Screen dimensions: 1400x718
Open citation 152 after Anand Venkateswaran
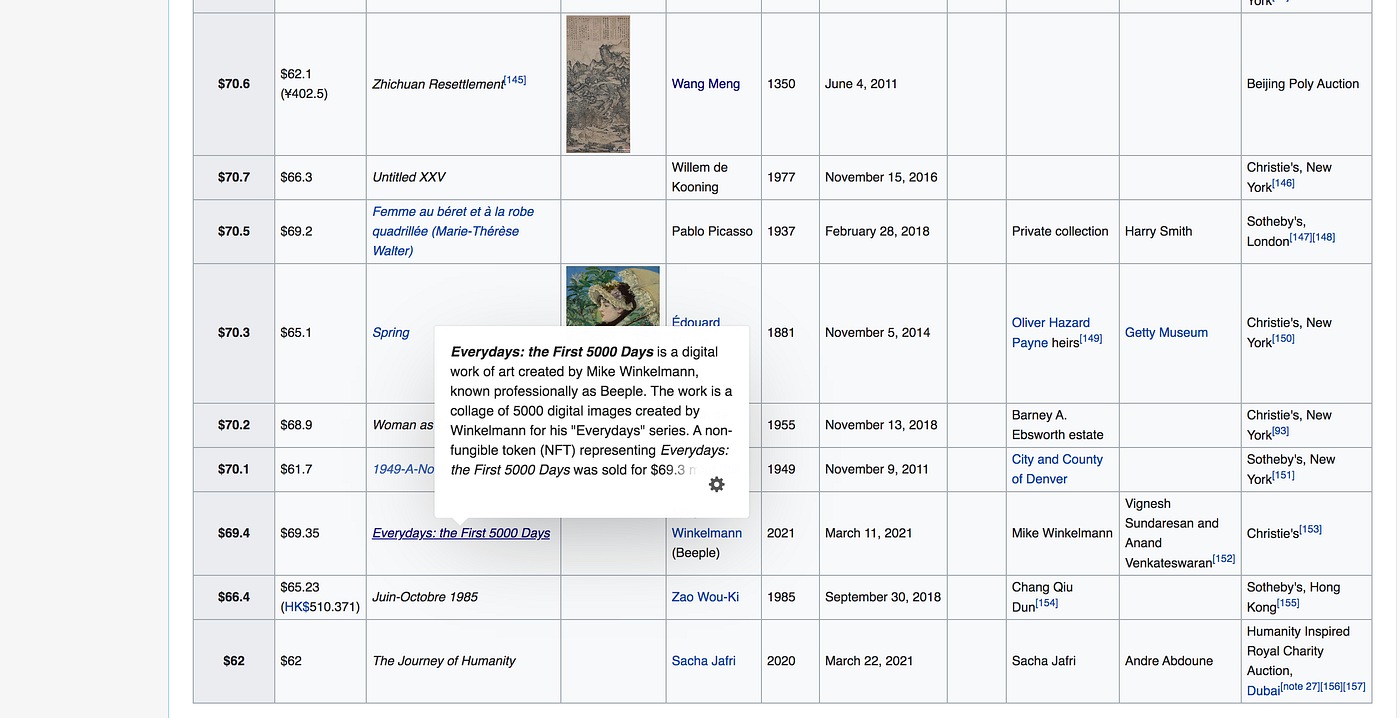tap(1224, 559)
